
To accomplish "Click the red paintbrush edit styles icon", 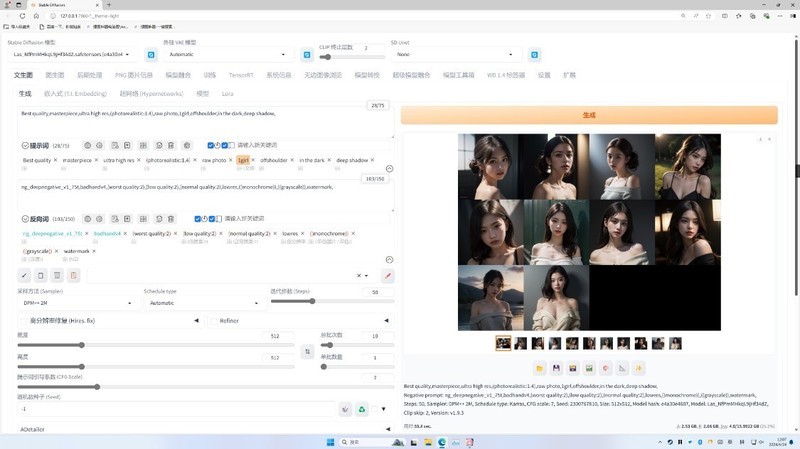I will (x=387, y=275).
